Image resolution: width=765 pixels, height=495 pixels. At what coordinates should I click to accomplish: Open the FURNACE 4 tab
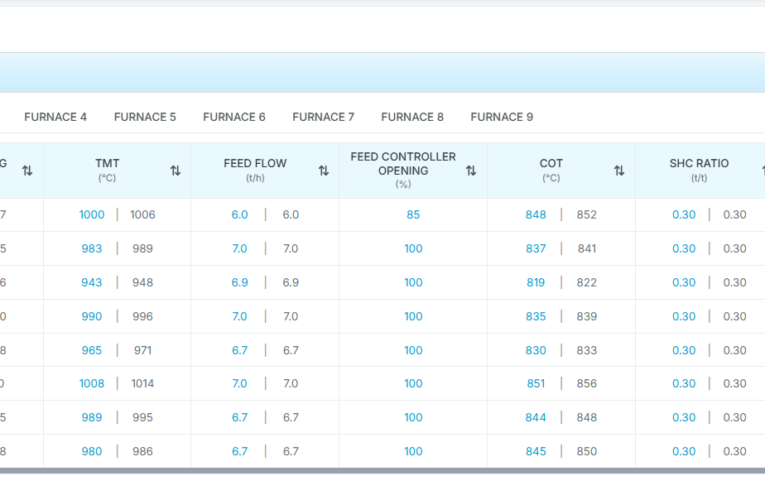point(55,117)
